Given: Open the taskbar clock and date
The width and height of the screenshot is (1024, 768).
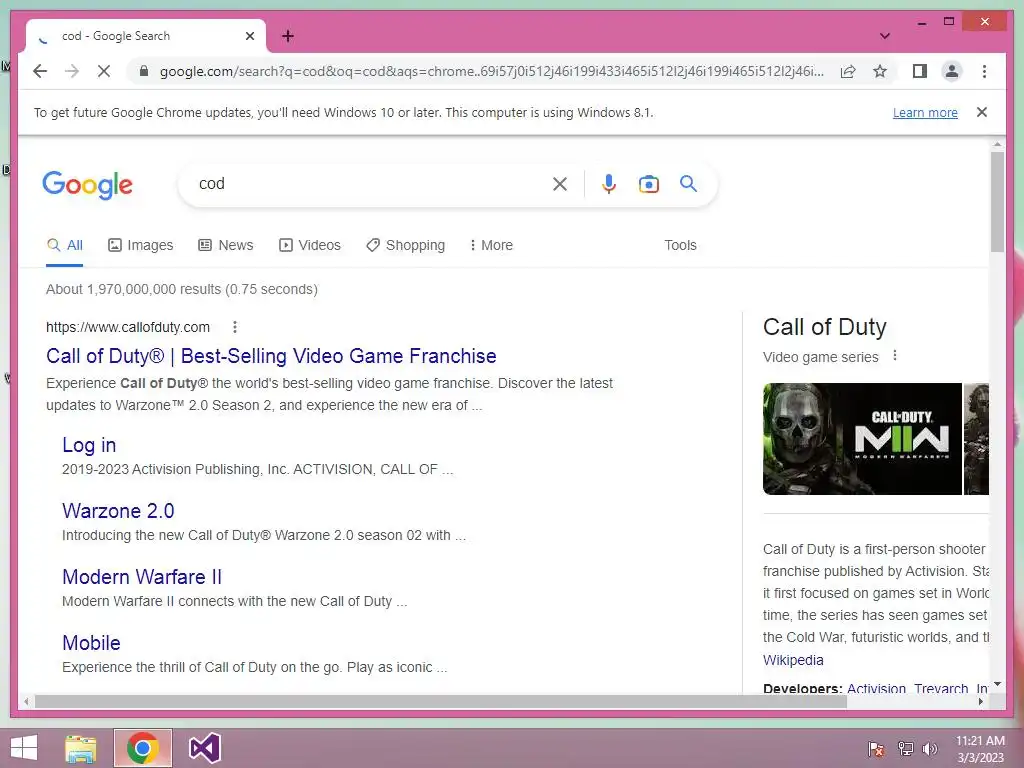Looking at the screenshot, I should point(980,749).
